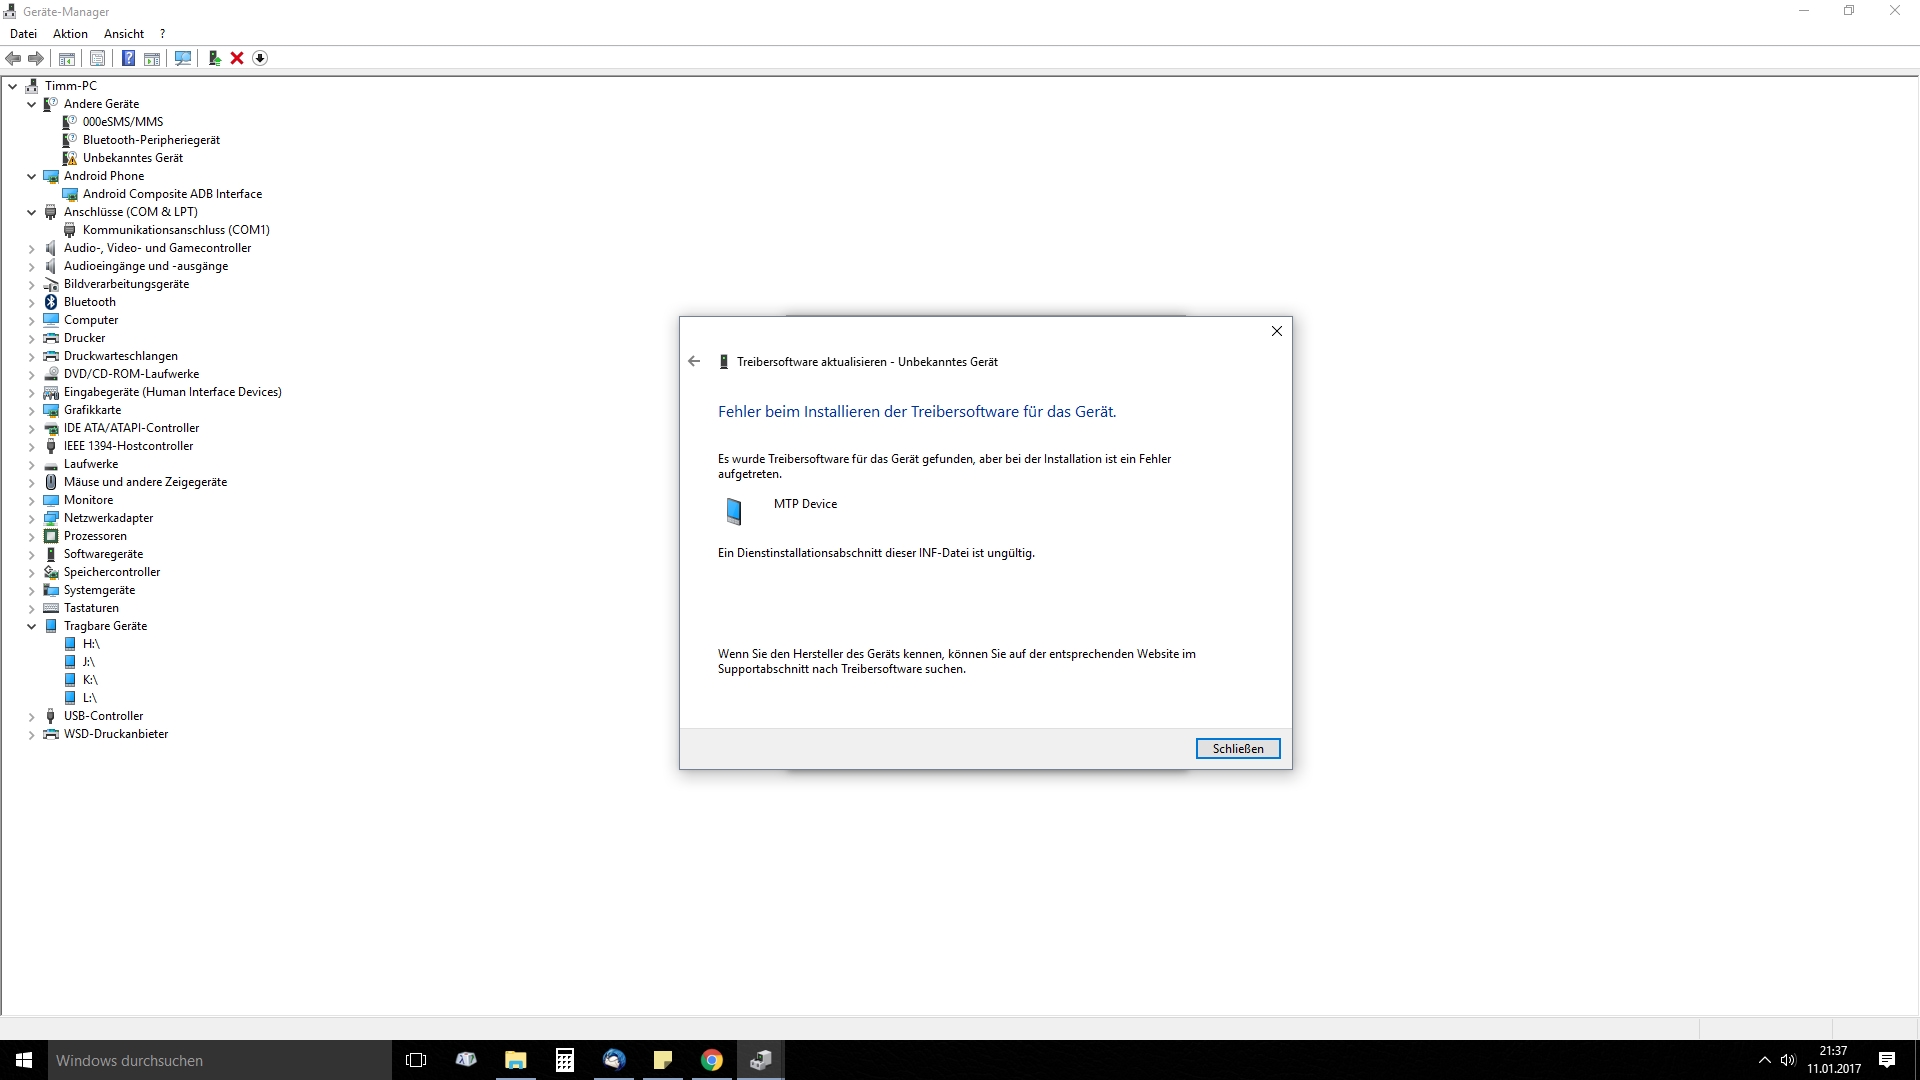Open the properties toolbar icon
The height and width of the screenshot is (1080, 1920).
pos(97,58)
